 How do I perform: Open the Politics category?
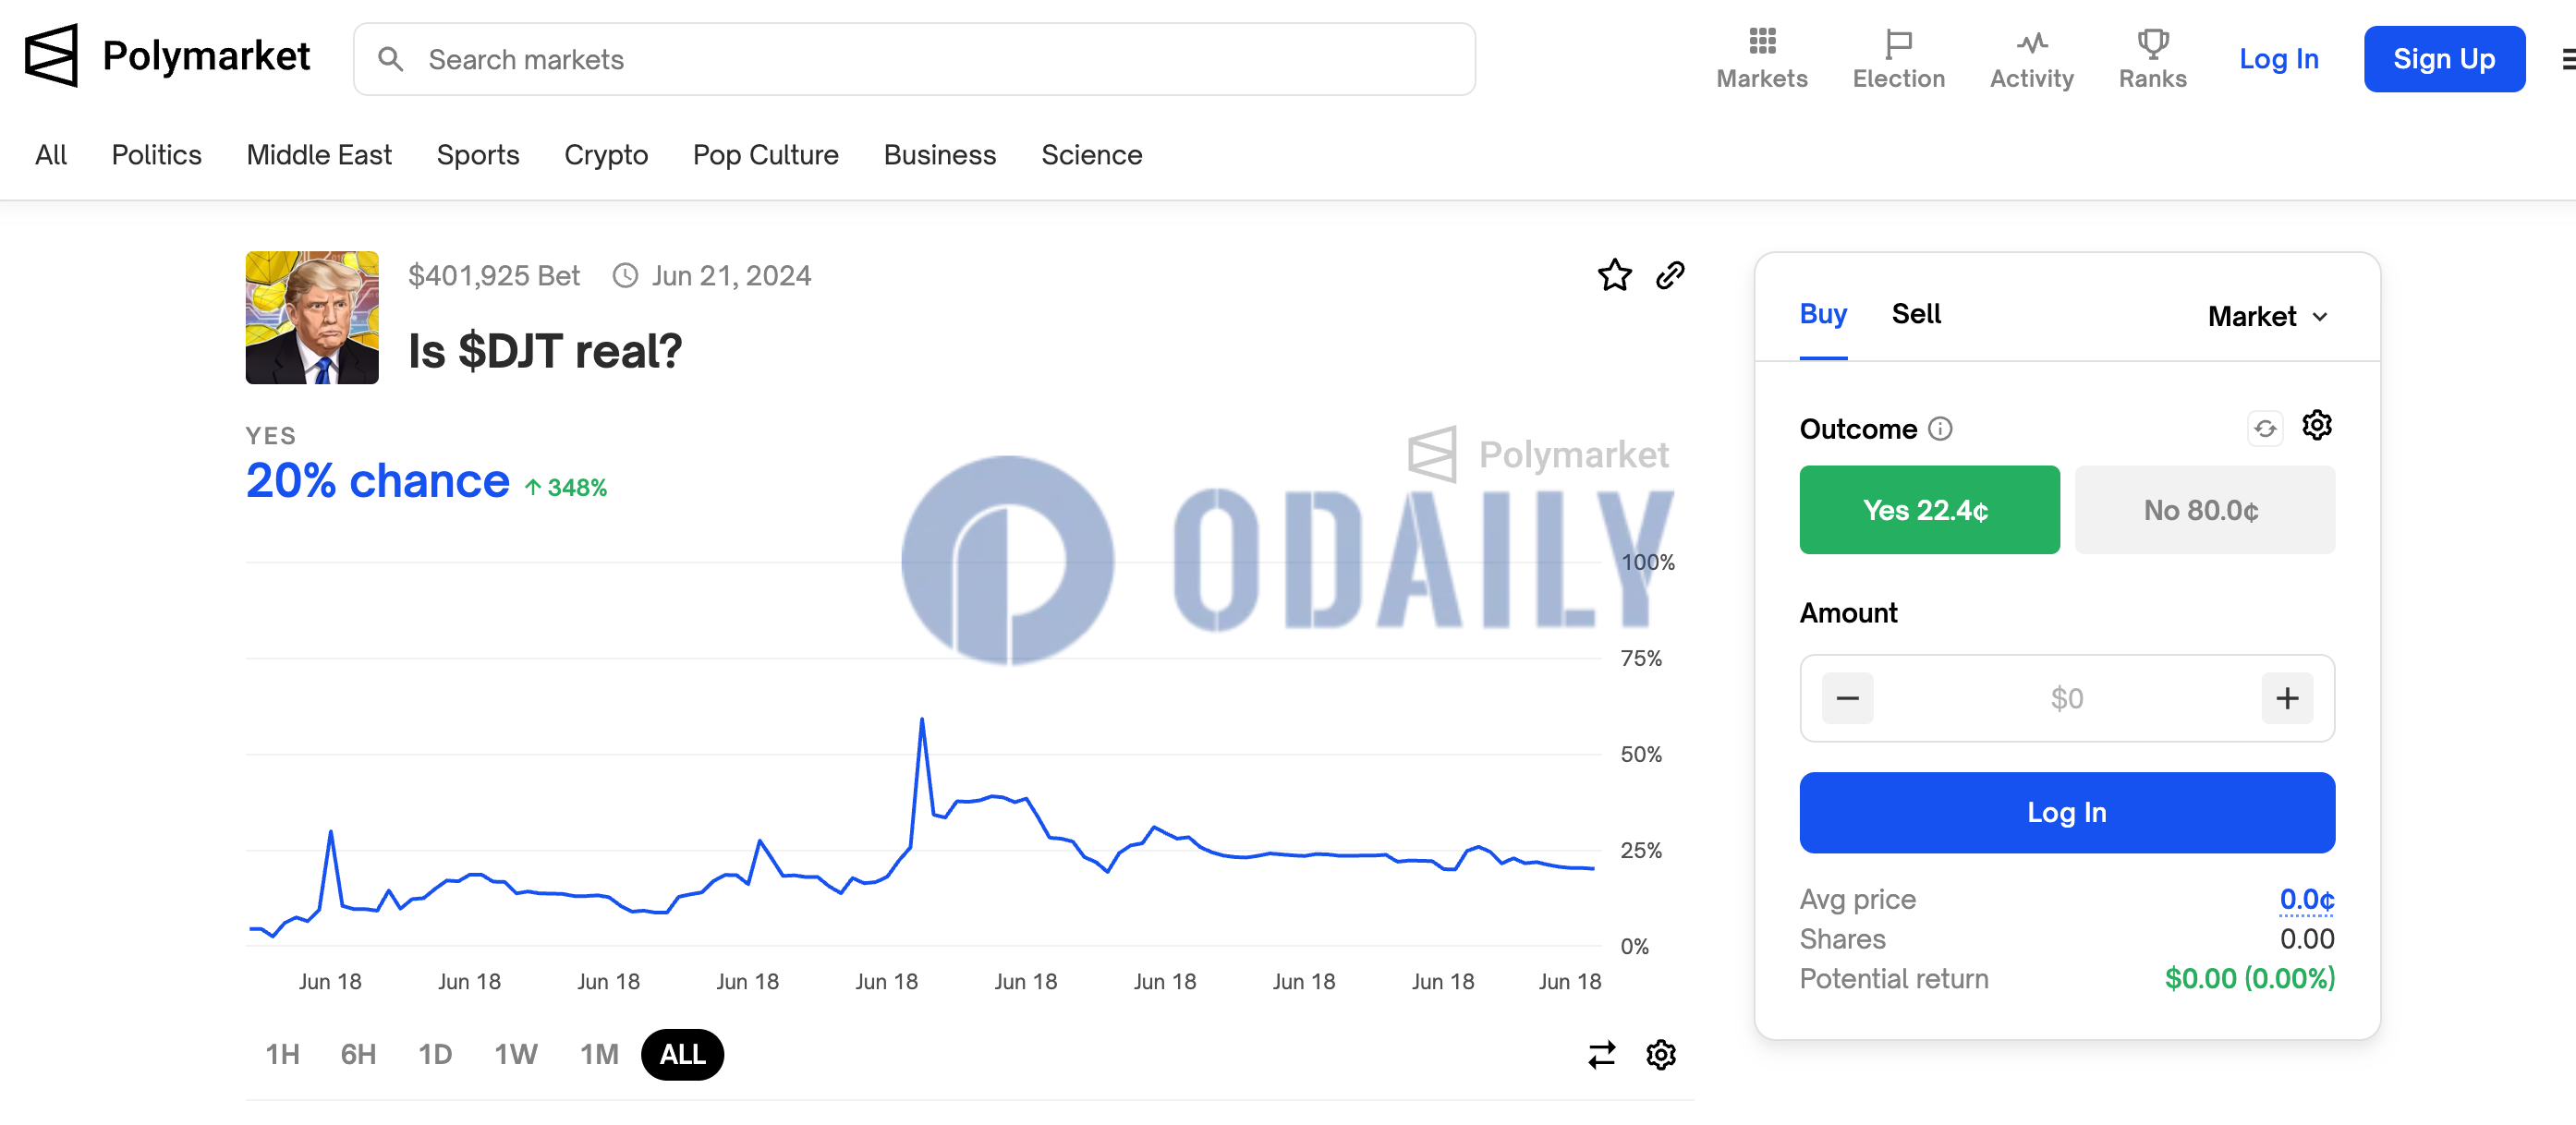coord(156,155)
